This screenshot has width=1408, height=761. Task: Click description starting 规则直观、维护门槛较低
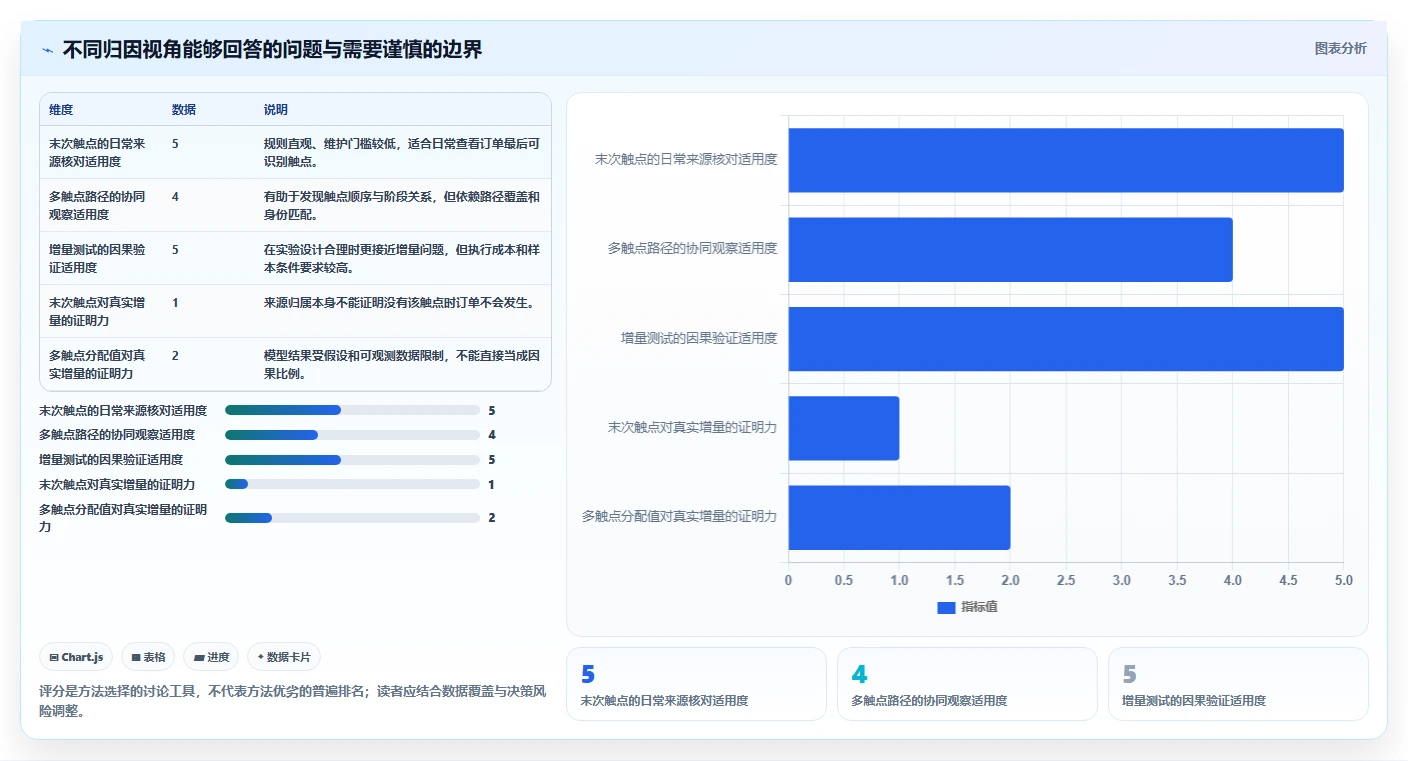402,152
